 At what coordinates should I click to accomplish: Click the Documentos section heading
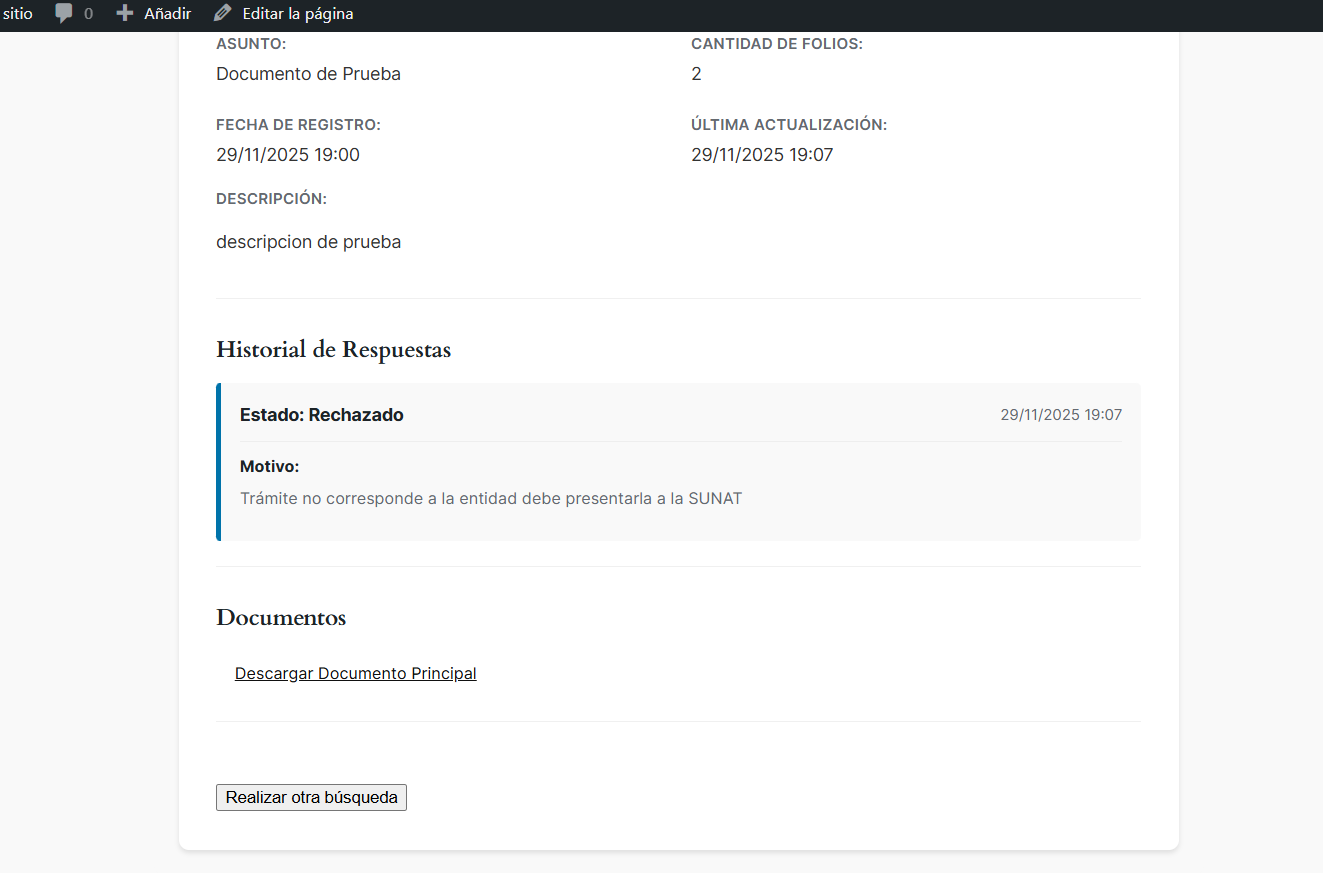(281, 618)
